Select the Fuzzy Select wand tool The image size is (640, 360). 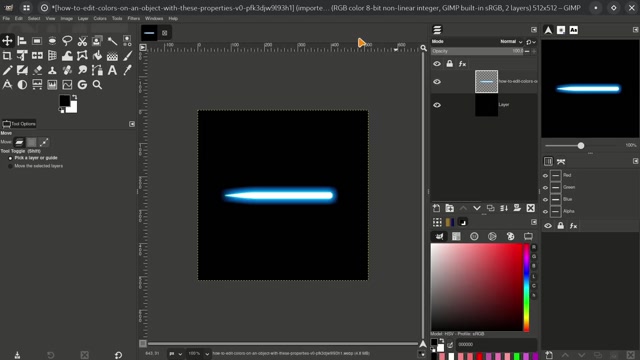pyautogui.click(x=112, y=40)
